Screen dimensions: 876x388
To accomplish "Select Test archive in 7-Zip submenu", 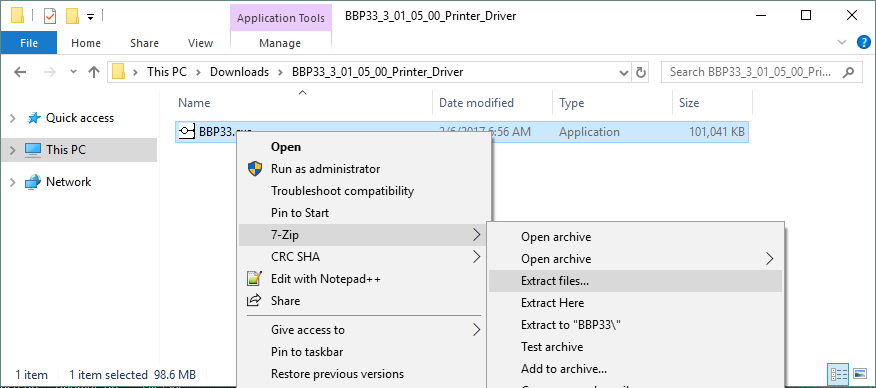I will point(635,347).
